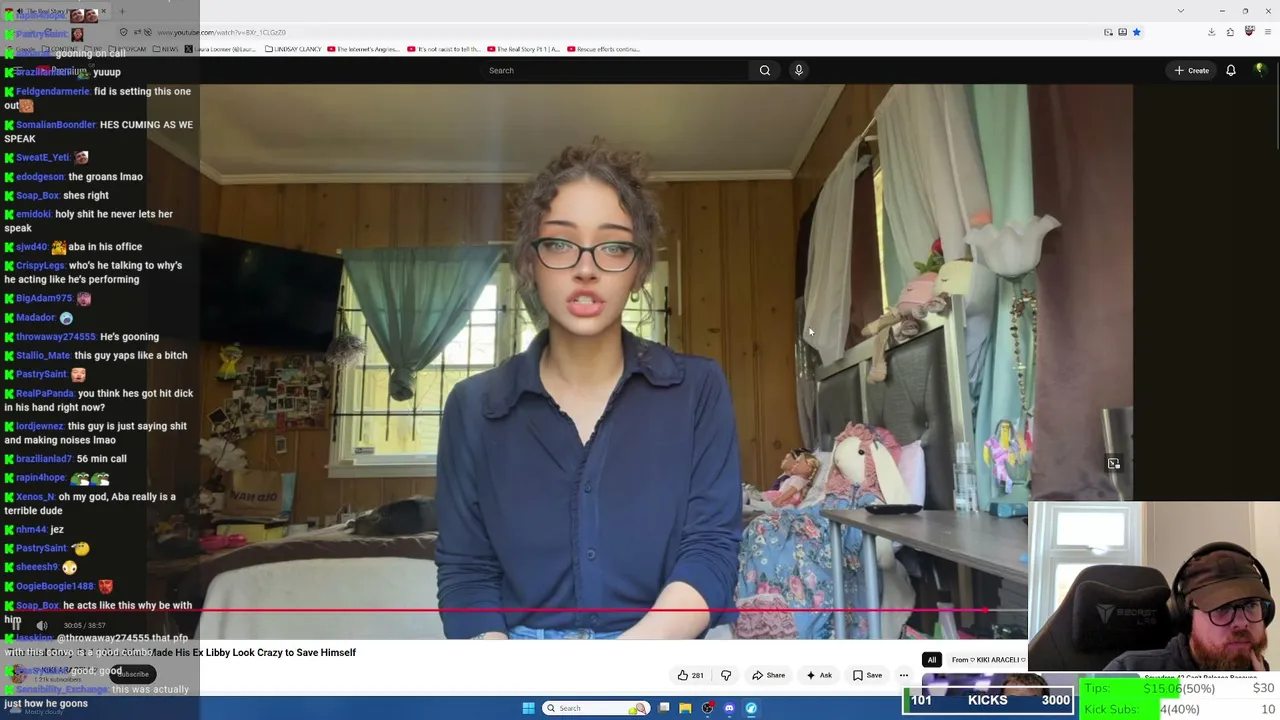Open YouTube notifications bell
Viewport: 1280px width, 720px height.
(1231, 70)
